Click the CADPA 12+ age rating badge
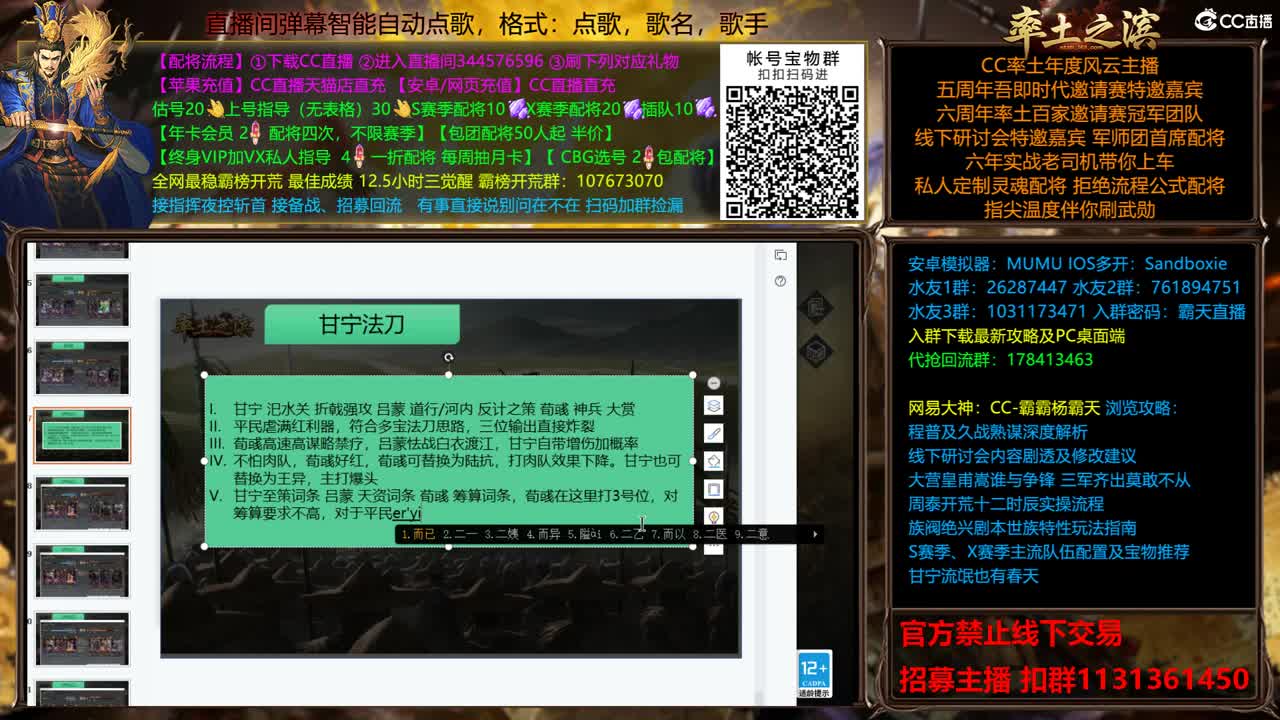The width and height of the screenshot is (1280, 720). pyautogui.click(x=814, y=675)
